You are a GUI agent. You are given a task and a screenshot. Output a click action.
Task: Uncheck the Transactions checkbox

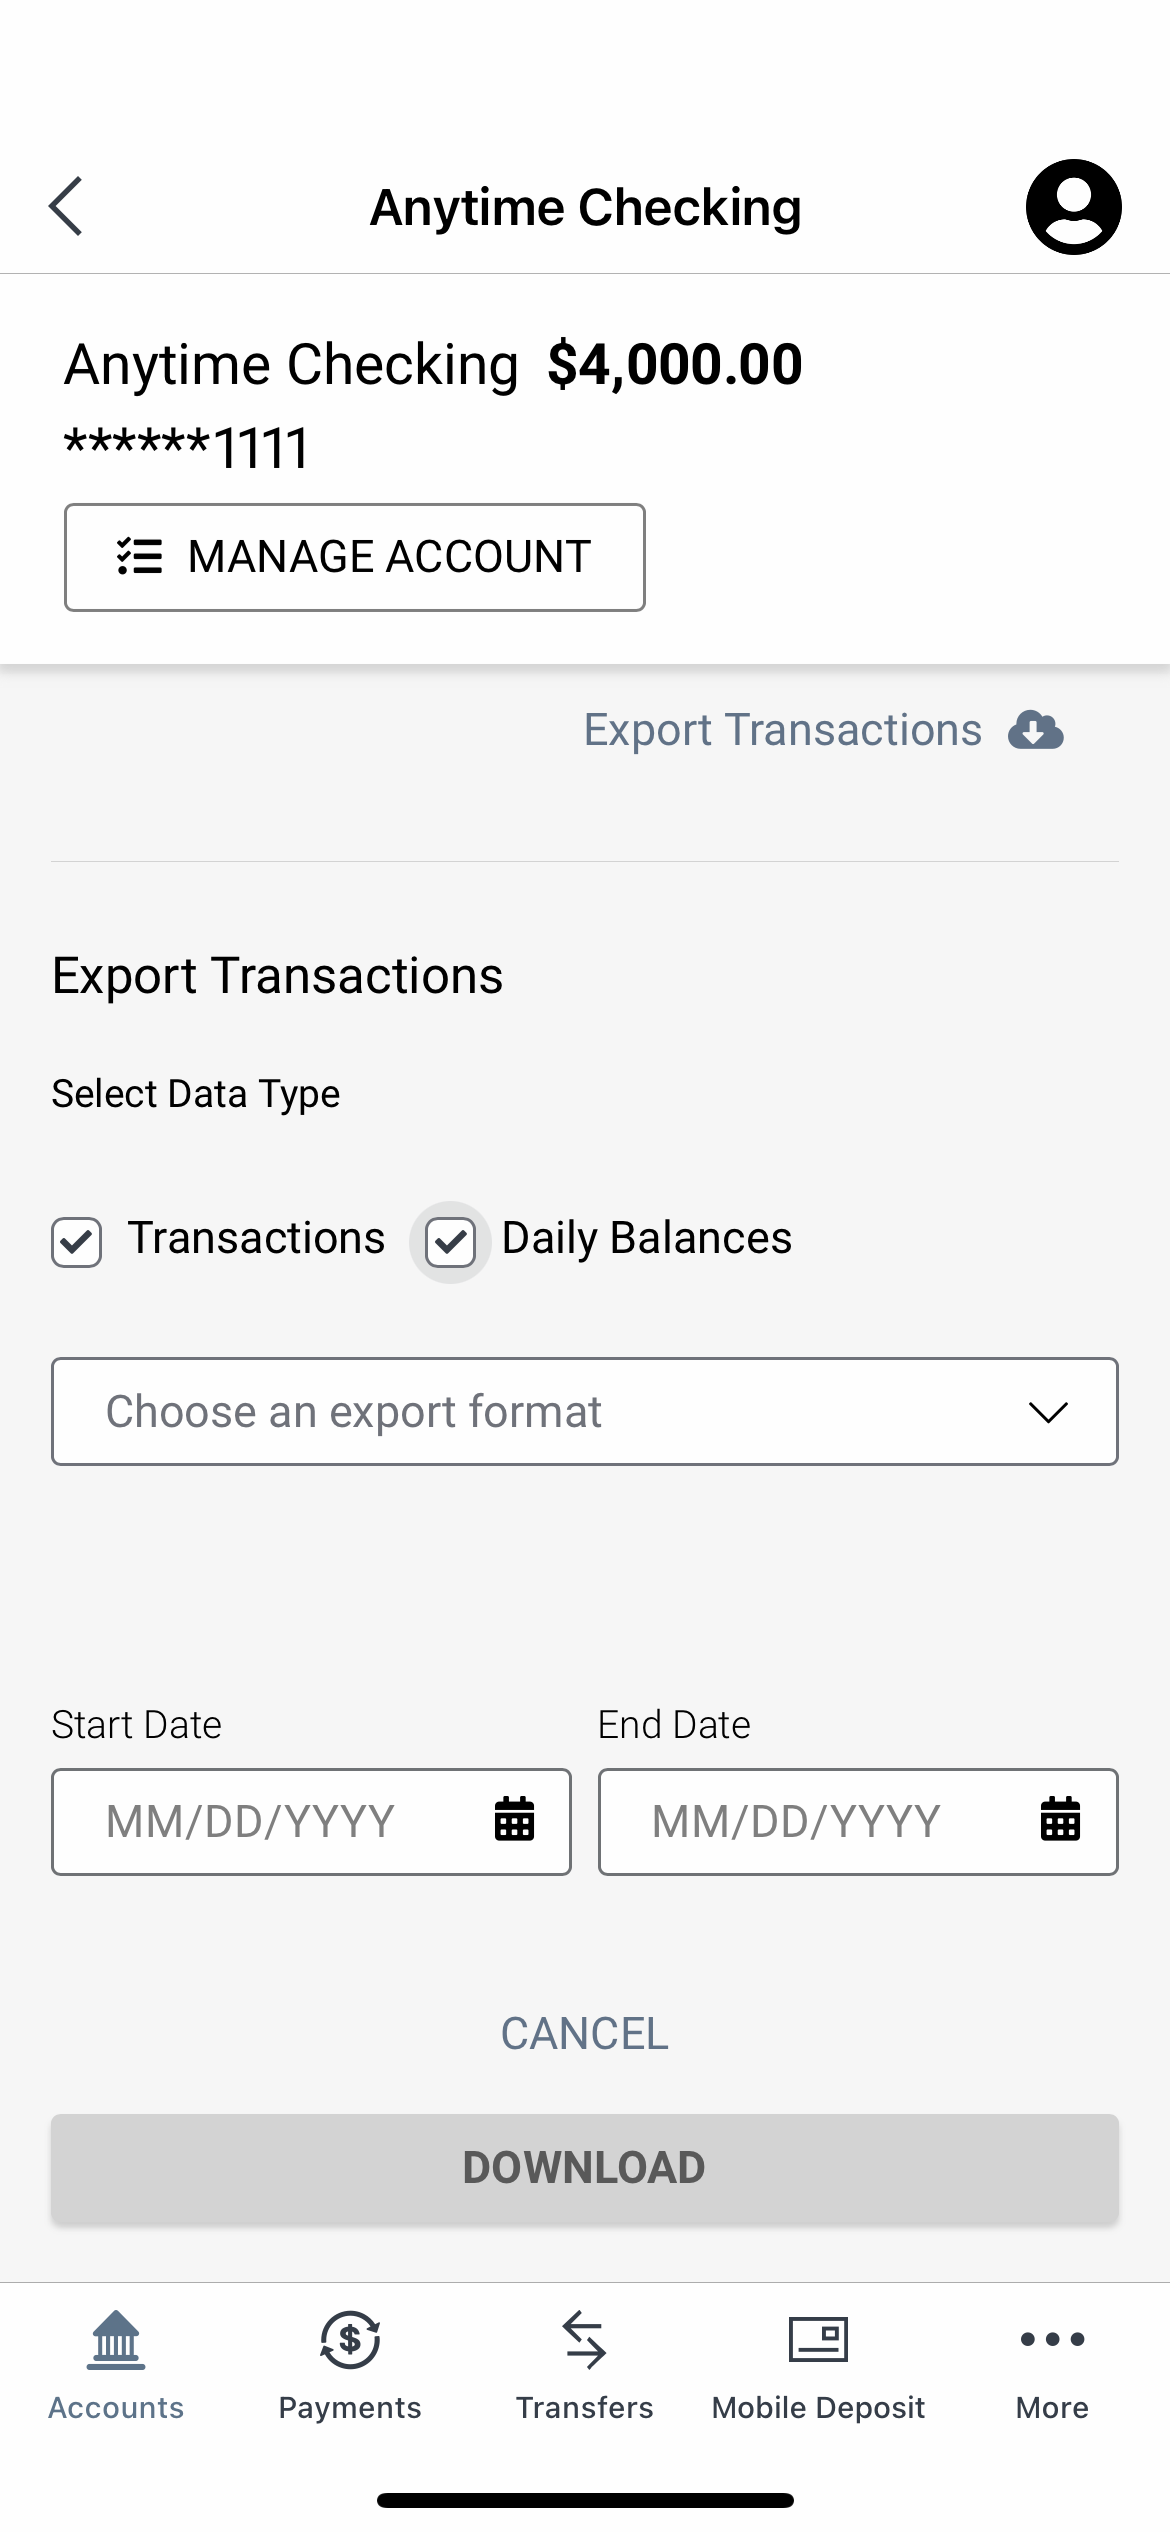tap(77, 1242)
